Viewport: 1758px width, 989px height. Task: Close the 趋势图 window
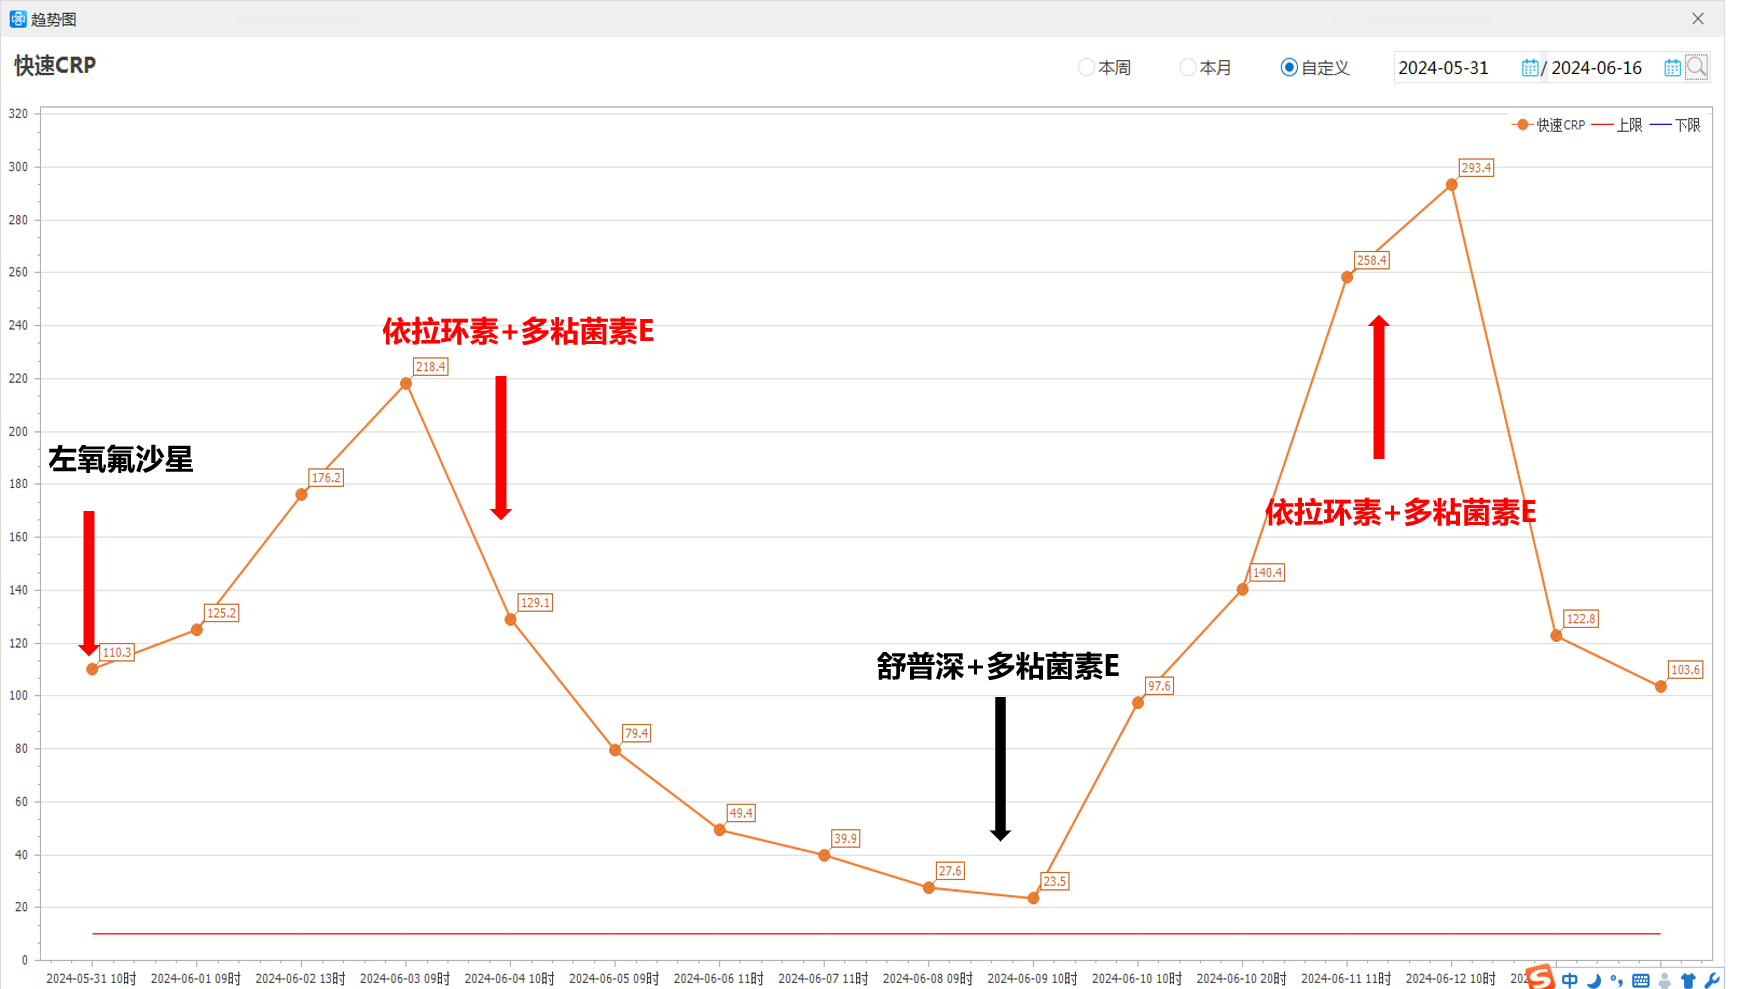coord(1698,19)
